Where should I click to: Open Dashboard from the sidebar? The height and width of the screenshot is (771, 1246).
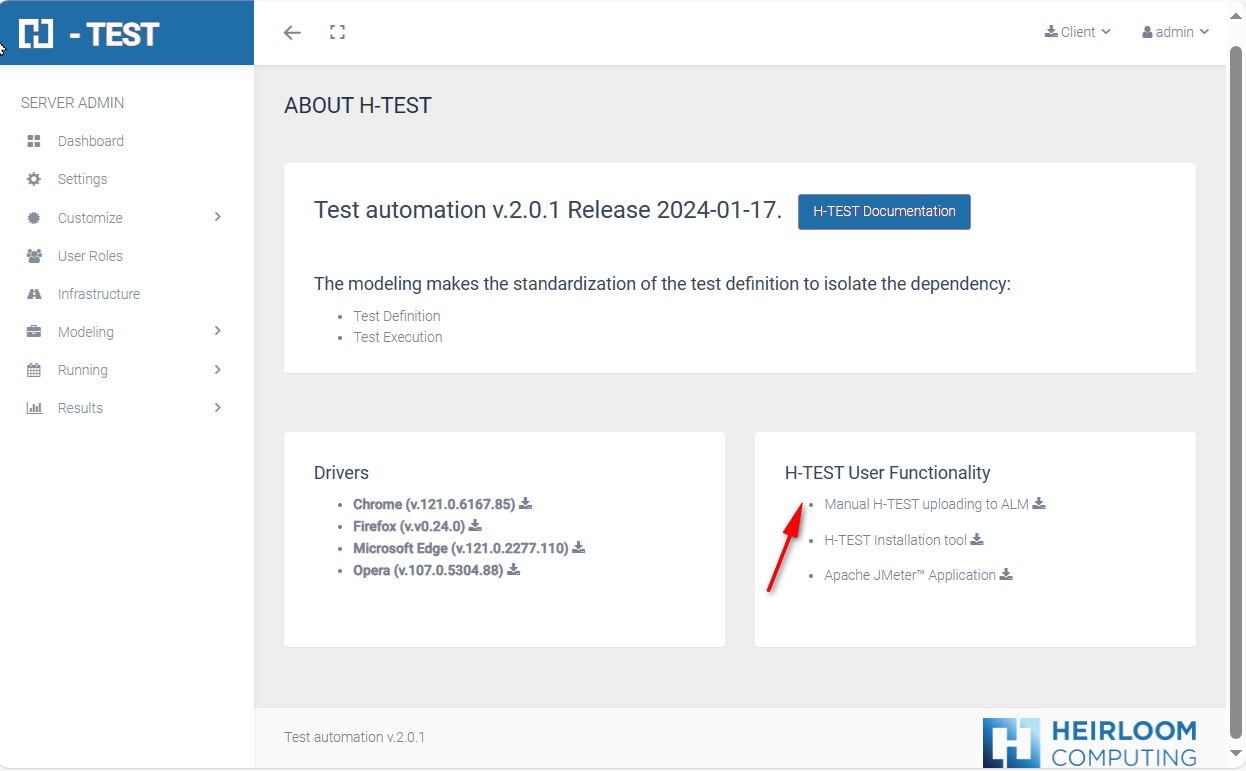(x=90, y=141)
